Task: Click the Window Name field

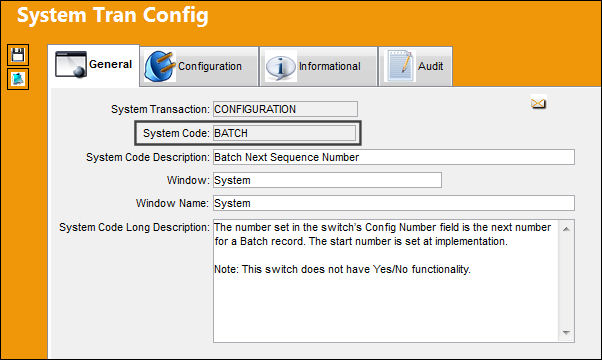Action: coord(394,203)
